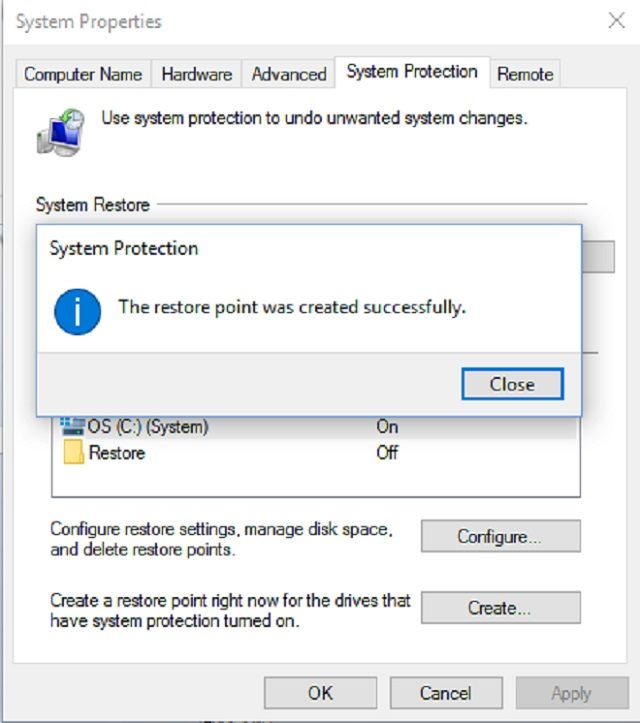Click the System Protection monitor shield icon

pyautogui.click(x=61, y=132)
